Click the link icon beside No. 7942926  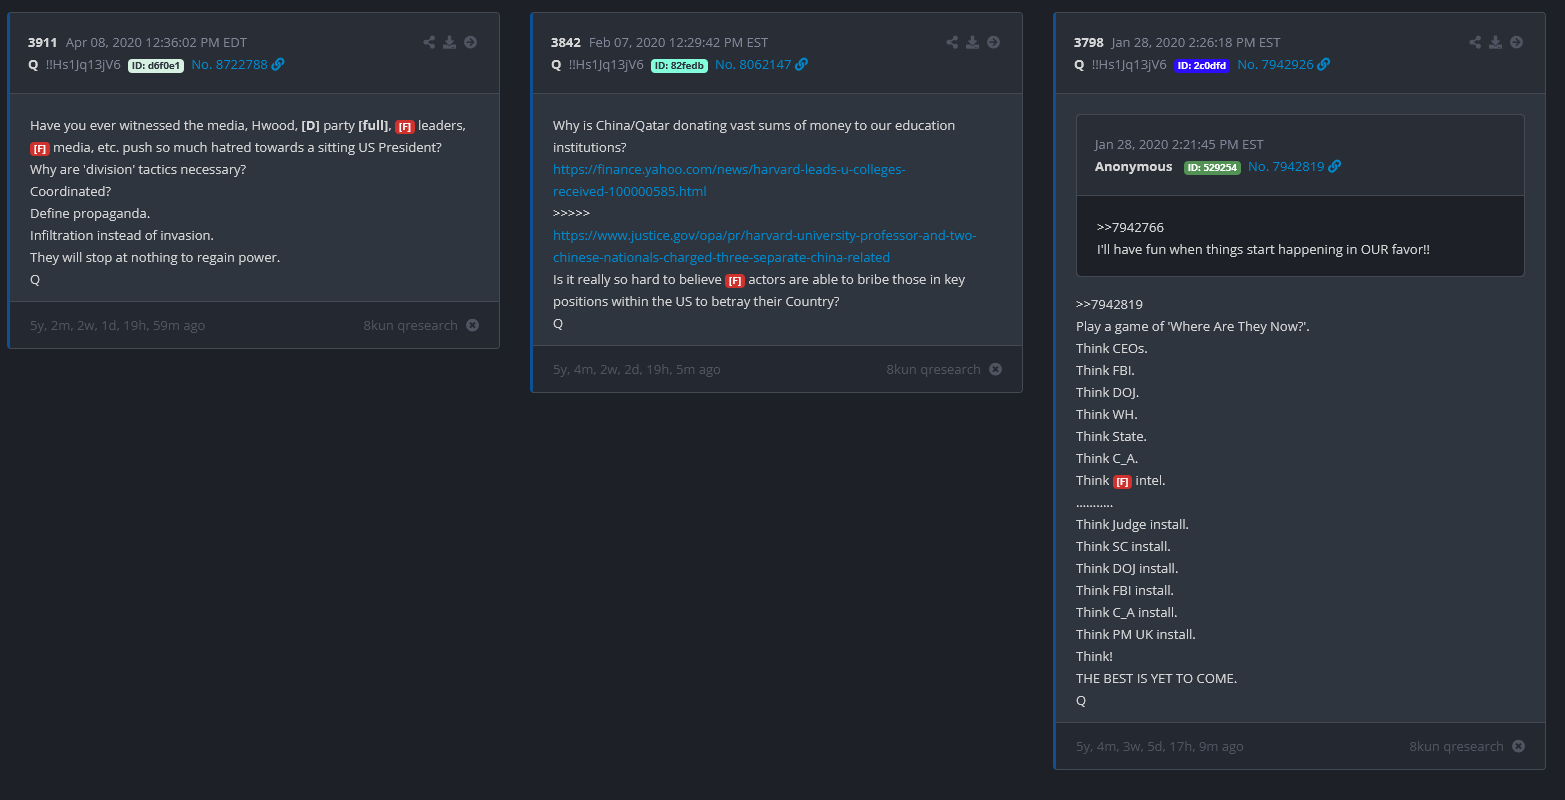[x=1324, y=64]
